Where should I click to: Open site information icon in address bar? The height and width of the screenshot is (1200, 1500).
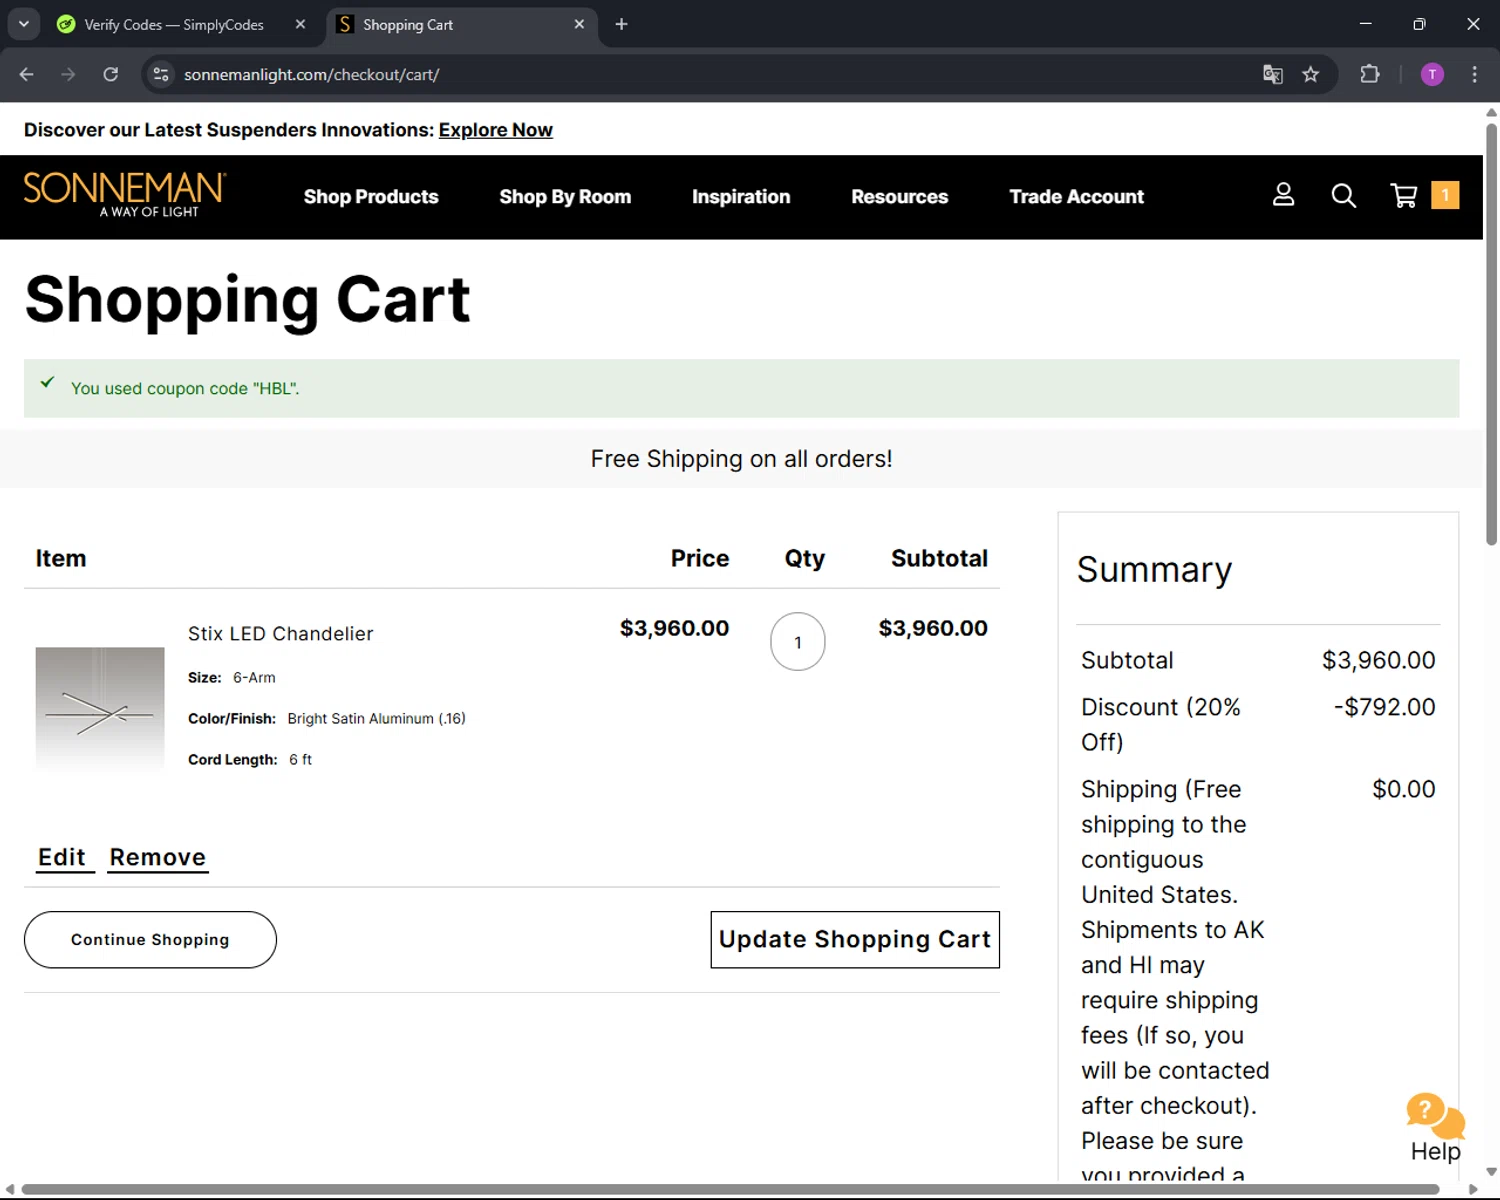(x=161, y=74)
